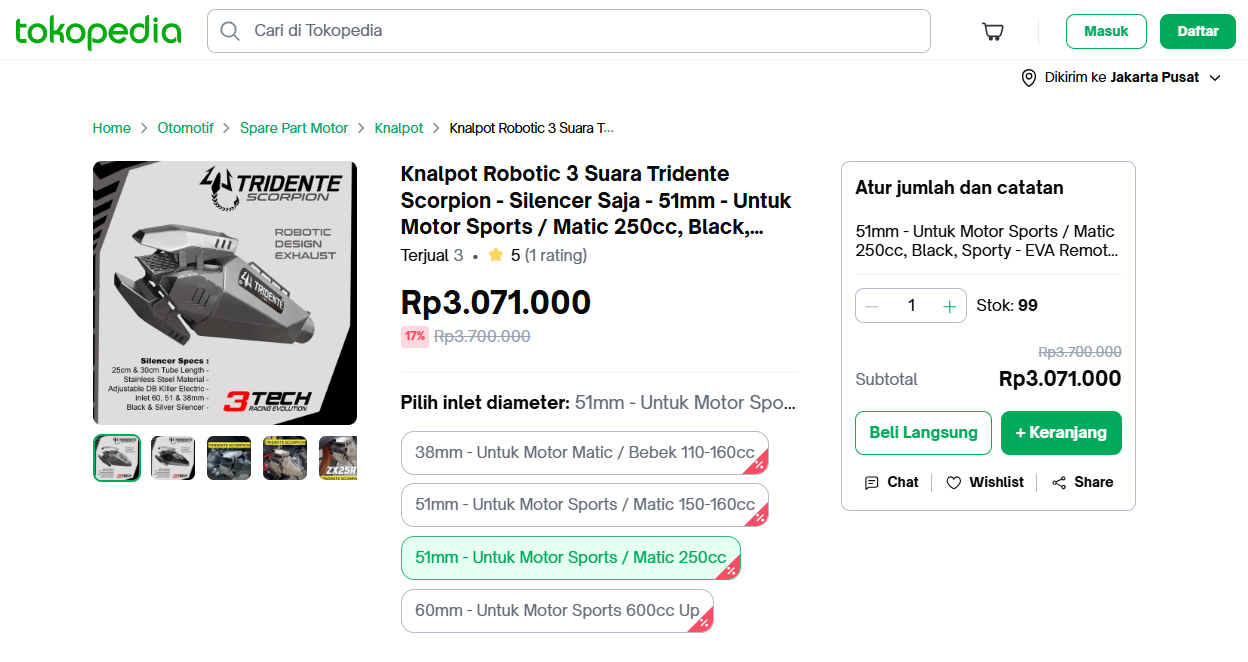Screen dimensions: 1248x662
Task: Click the Tokopedia logo
Action: click(x=98, y=31)
